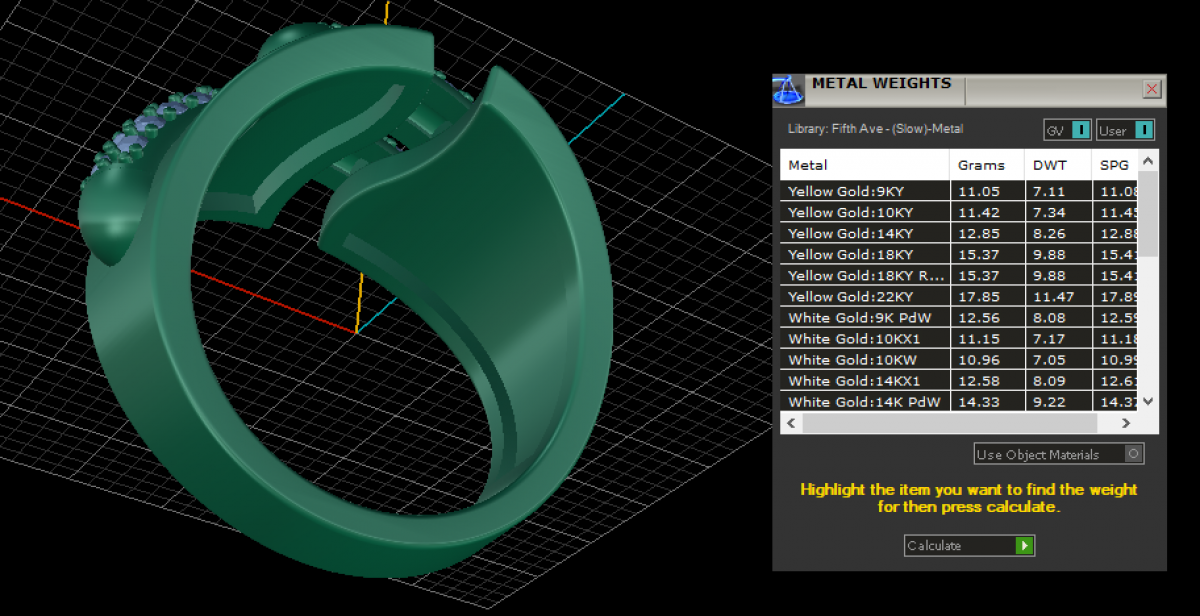
Task: Toggle the GV library switch
Action: point(1080,130)
